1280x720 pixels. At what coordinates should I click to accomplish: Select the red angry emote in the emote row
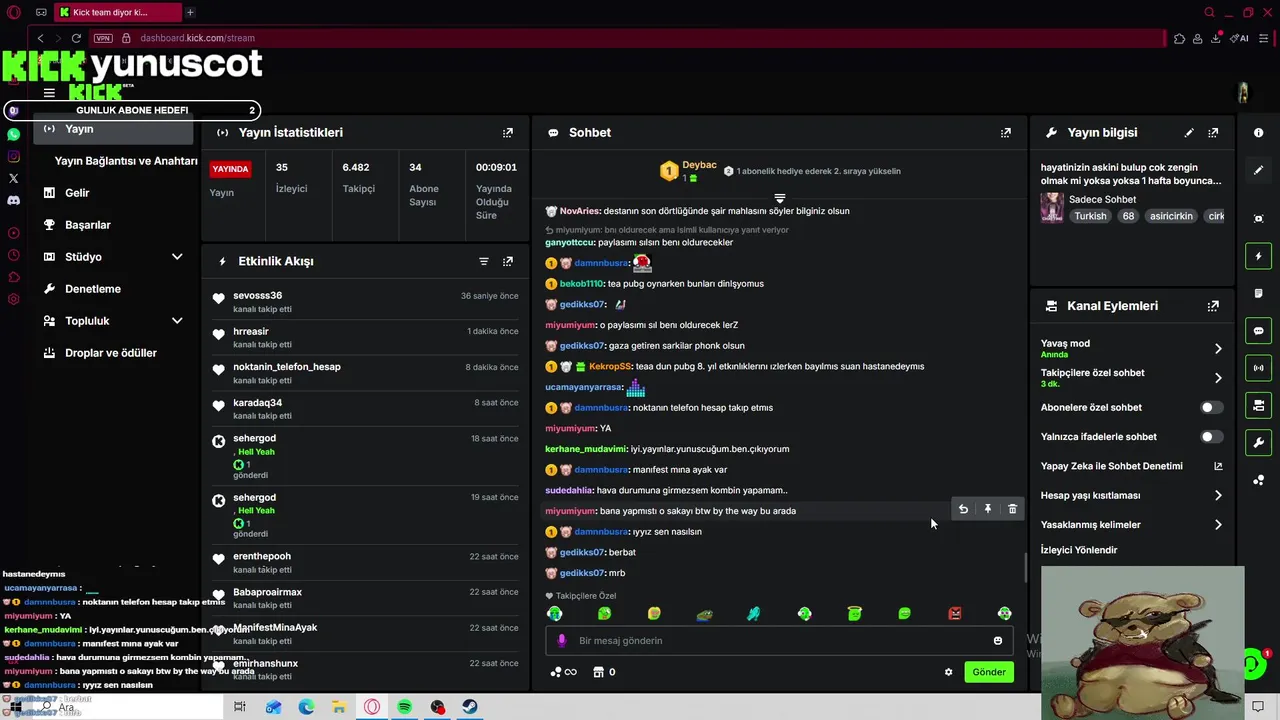954,613
